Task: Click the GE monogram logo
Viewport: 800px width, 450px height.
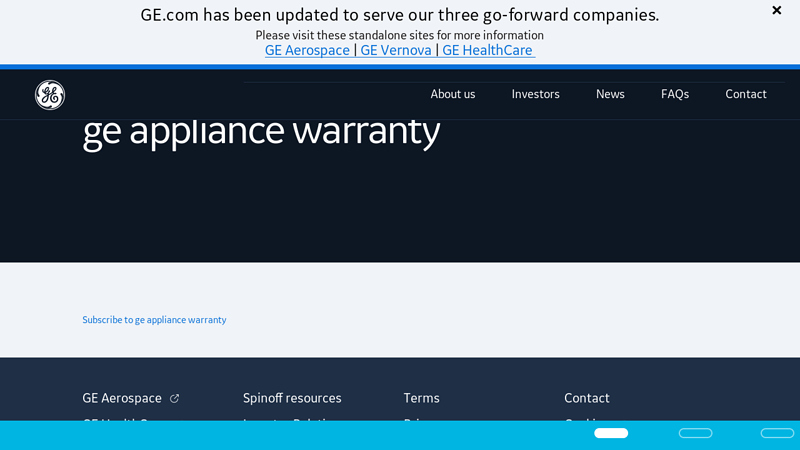Action: pyautogui.click(x=50, y=95)
